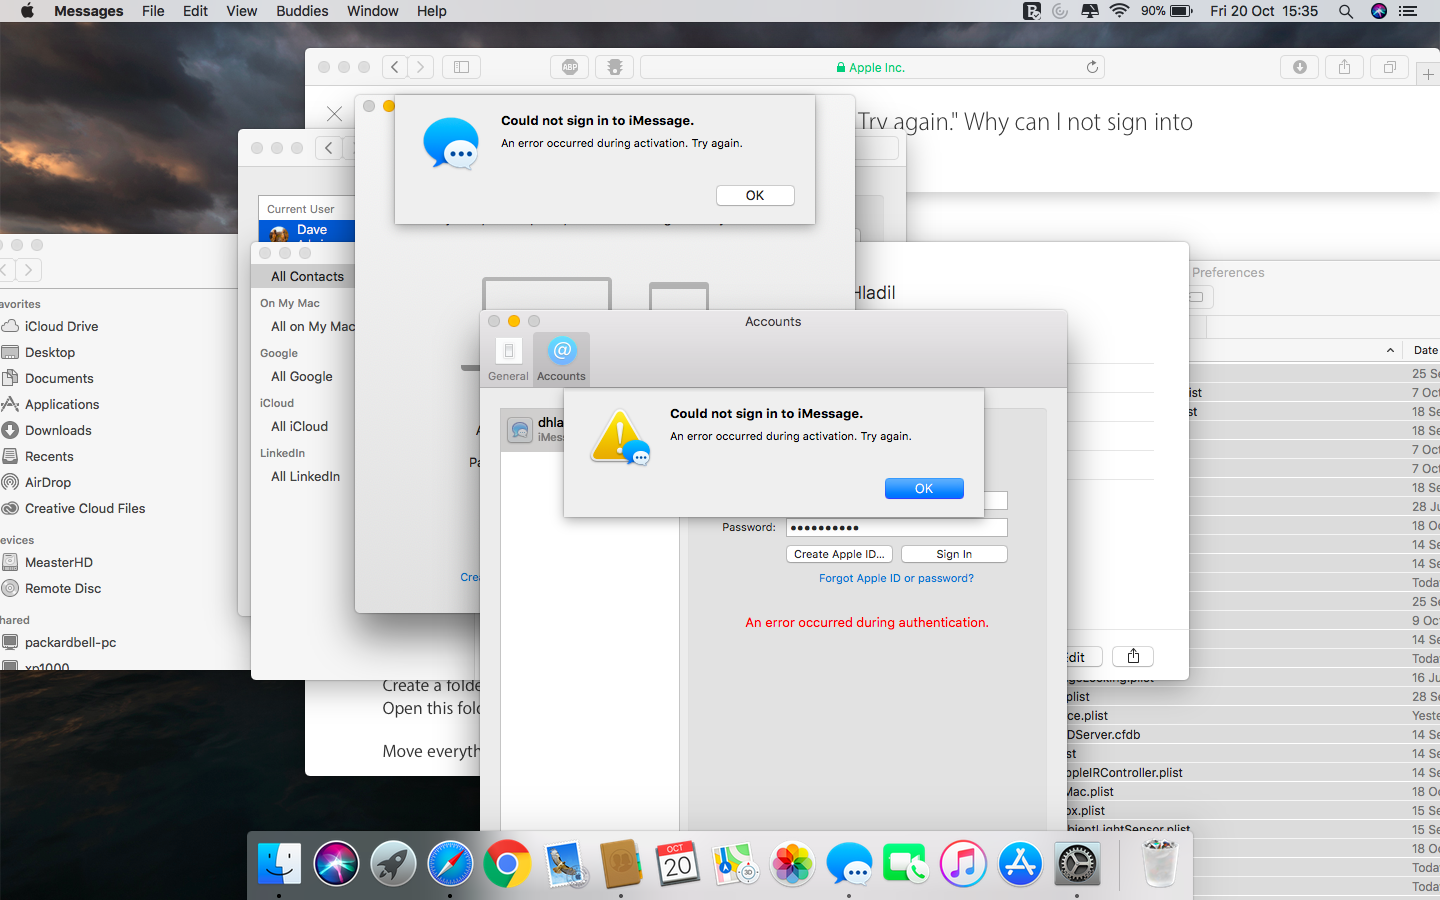
Task: Open Contacts book icon in Dock
Action: click(621, 864)
